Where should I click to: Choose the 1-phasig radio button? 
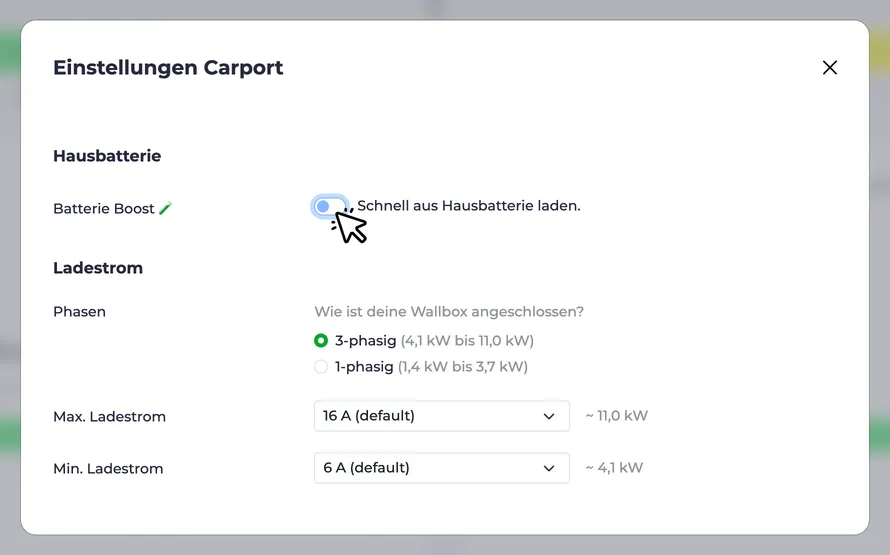coord(321,367)
